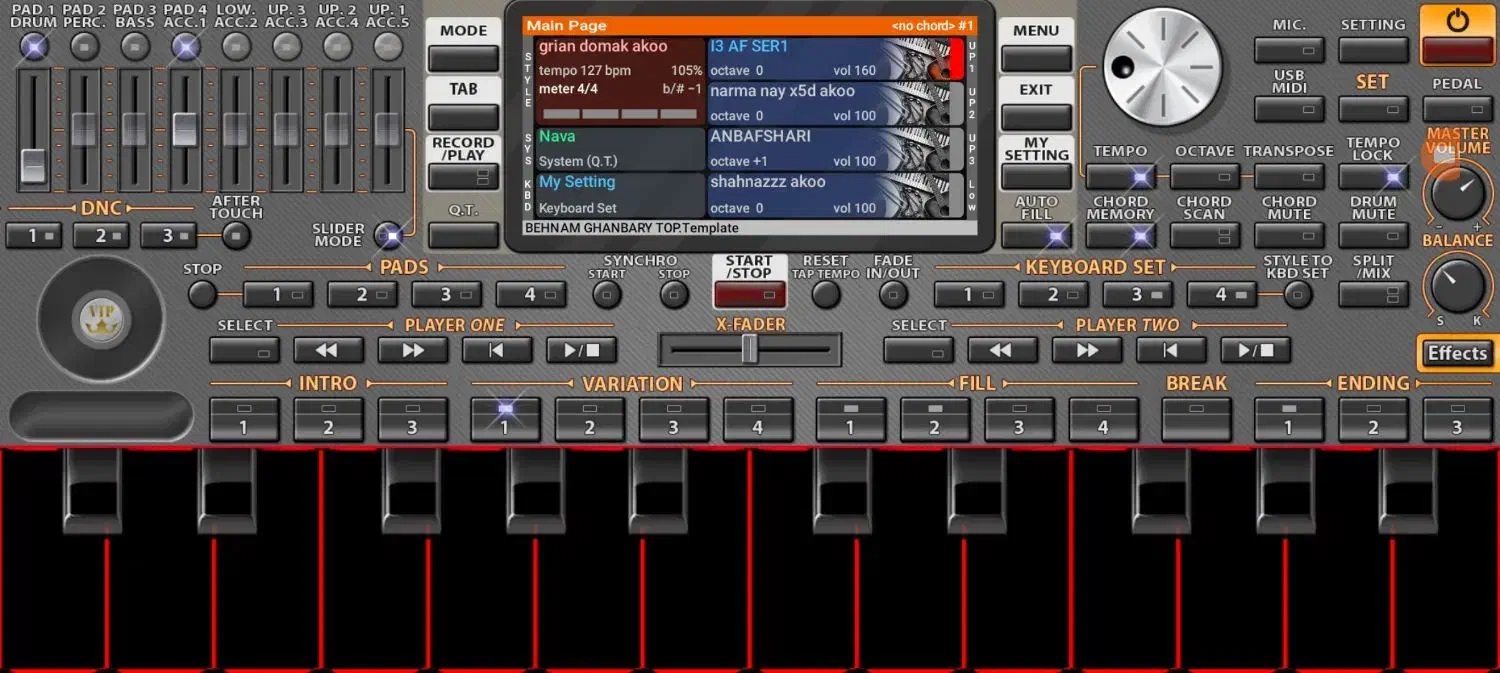Viewport: 1500px width, 673px height.
Task: Open My Setting keyboard set selector
Action: (612, 195)
